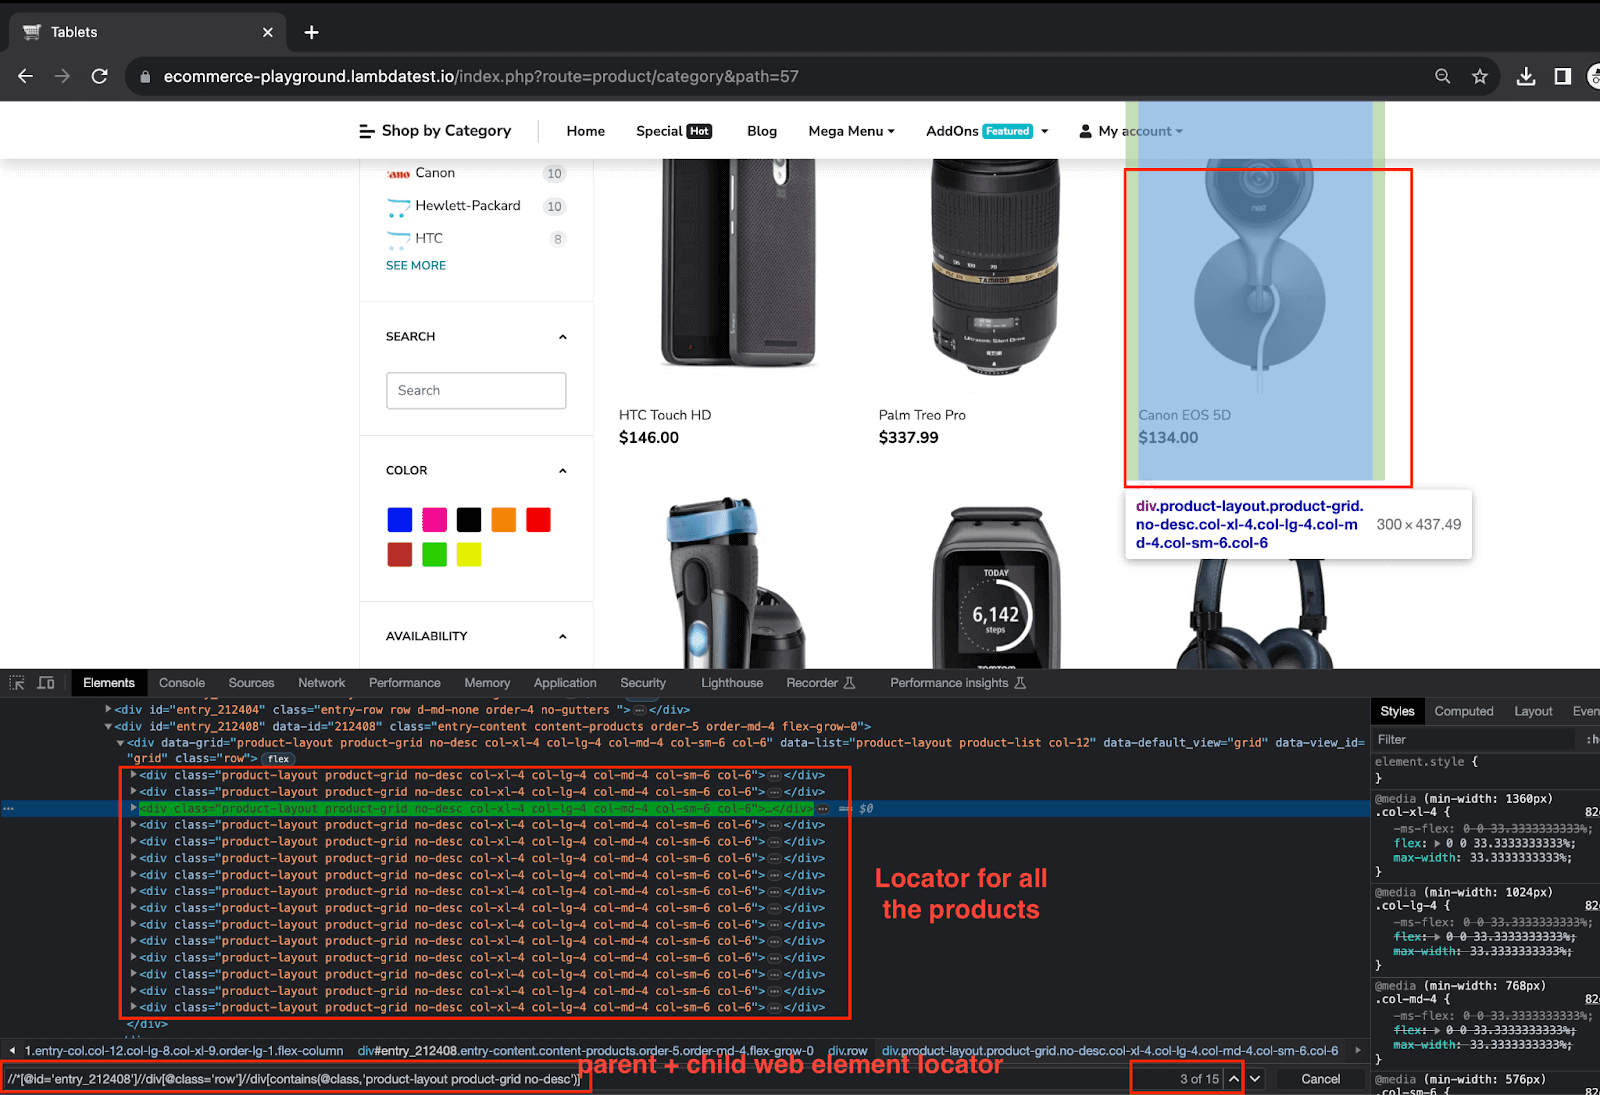Image resolution: width=1600 pixels, height=1095 pixels.
Task: Click the bookmark star in address bar
Action: (x=1479, y=76)
